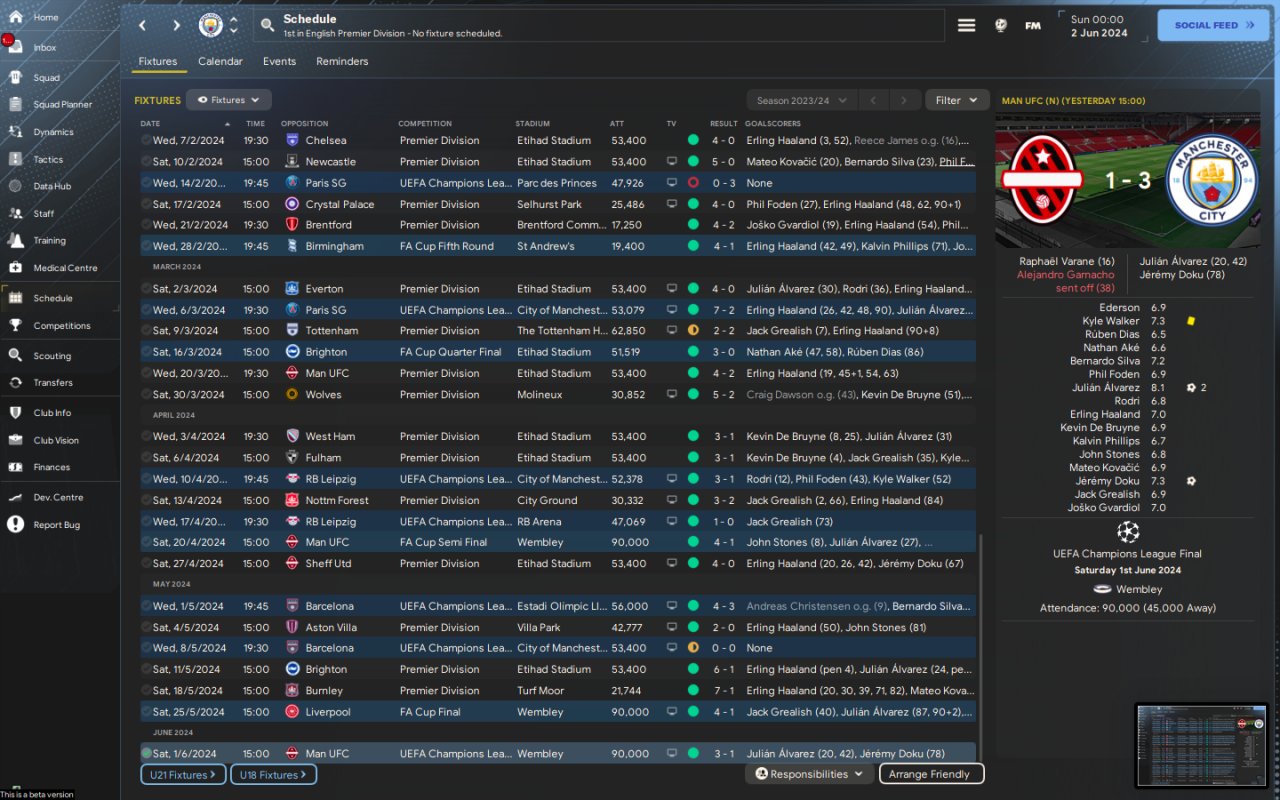
Task: Open the Dynamics section
Action: pyautogui.click(x=53, y=132)
